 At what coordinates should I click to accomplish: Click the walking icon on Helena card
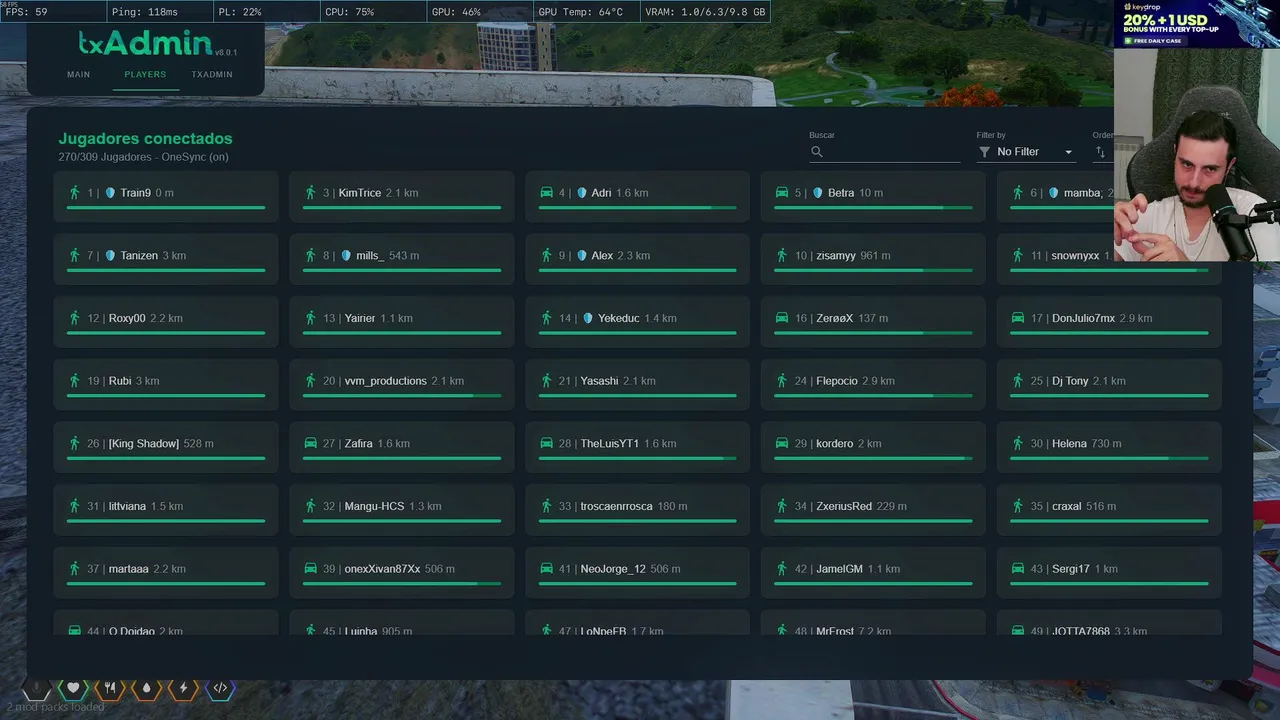1018,443
